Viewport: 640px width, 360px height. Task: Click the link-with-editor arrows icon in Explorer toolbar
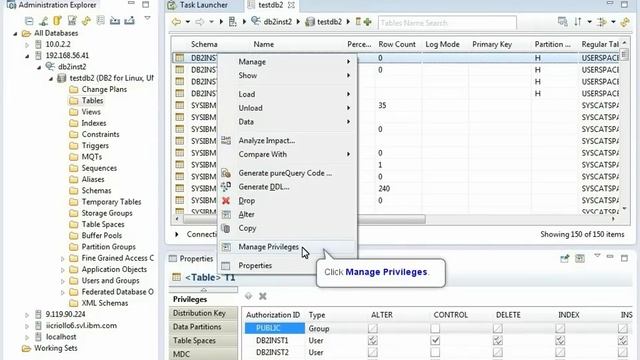[x=86, y=20]
